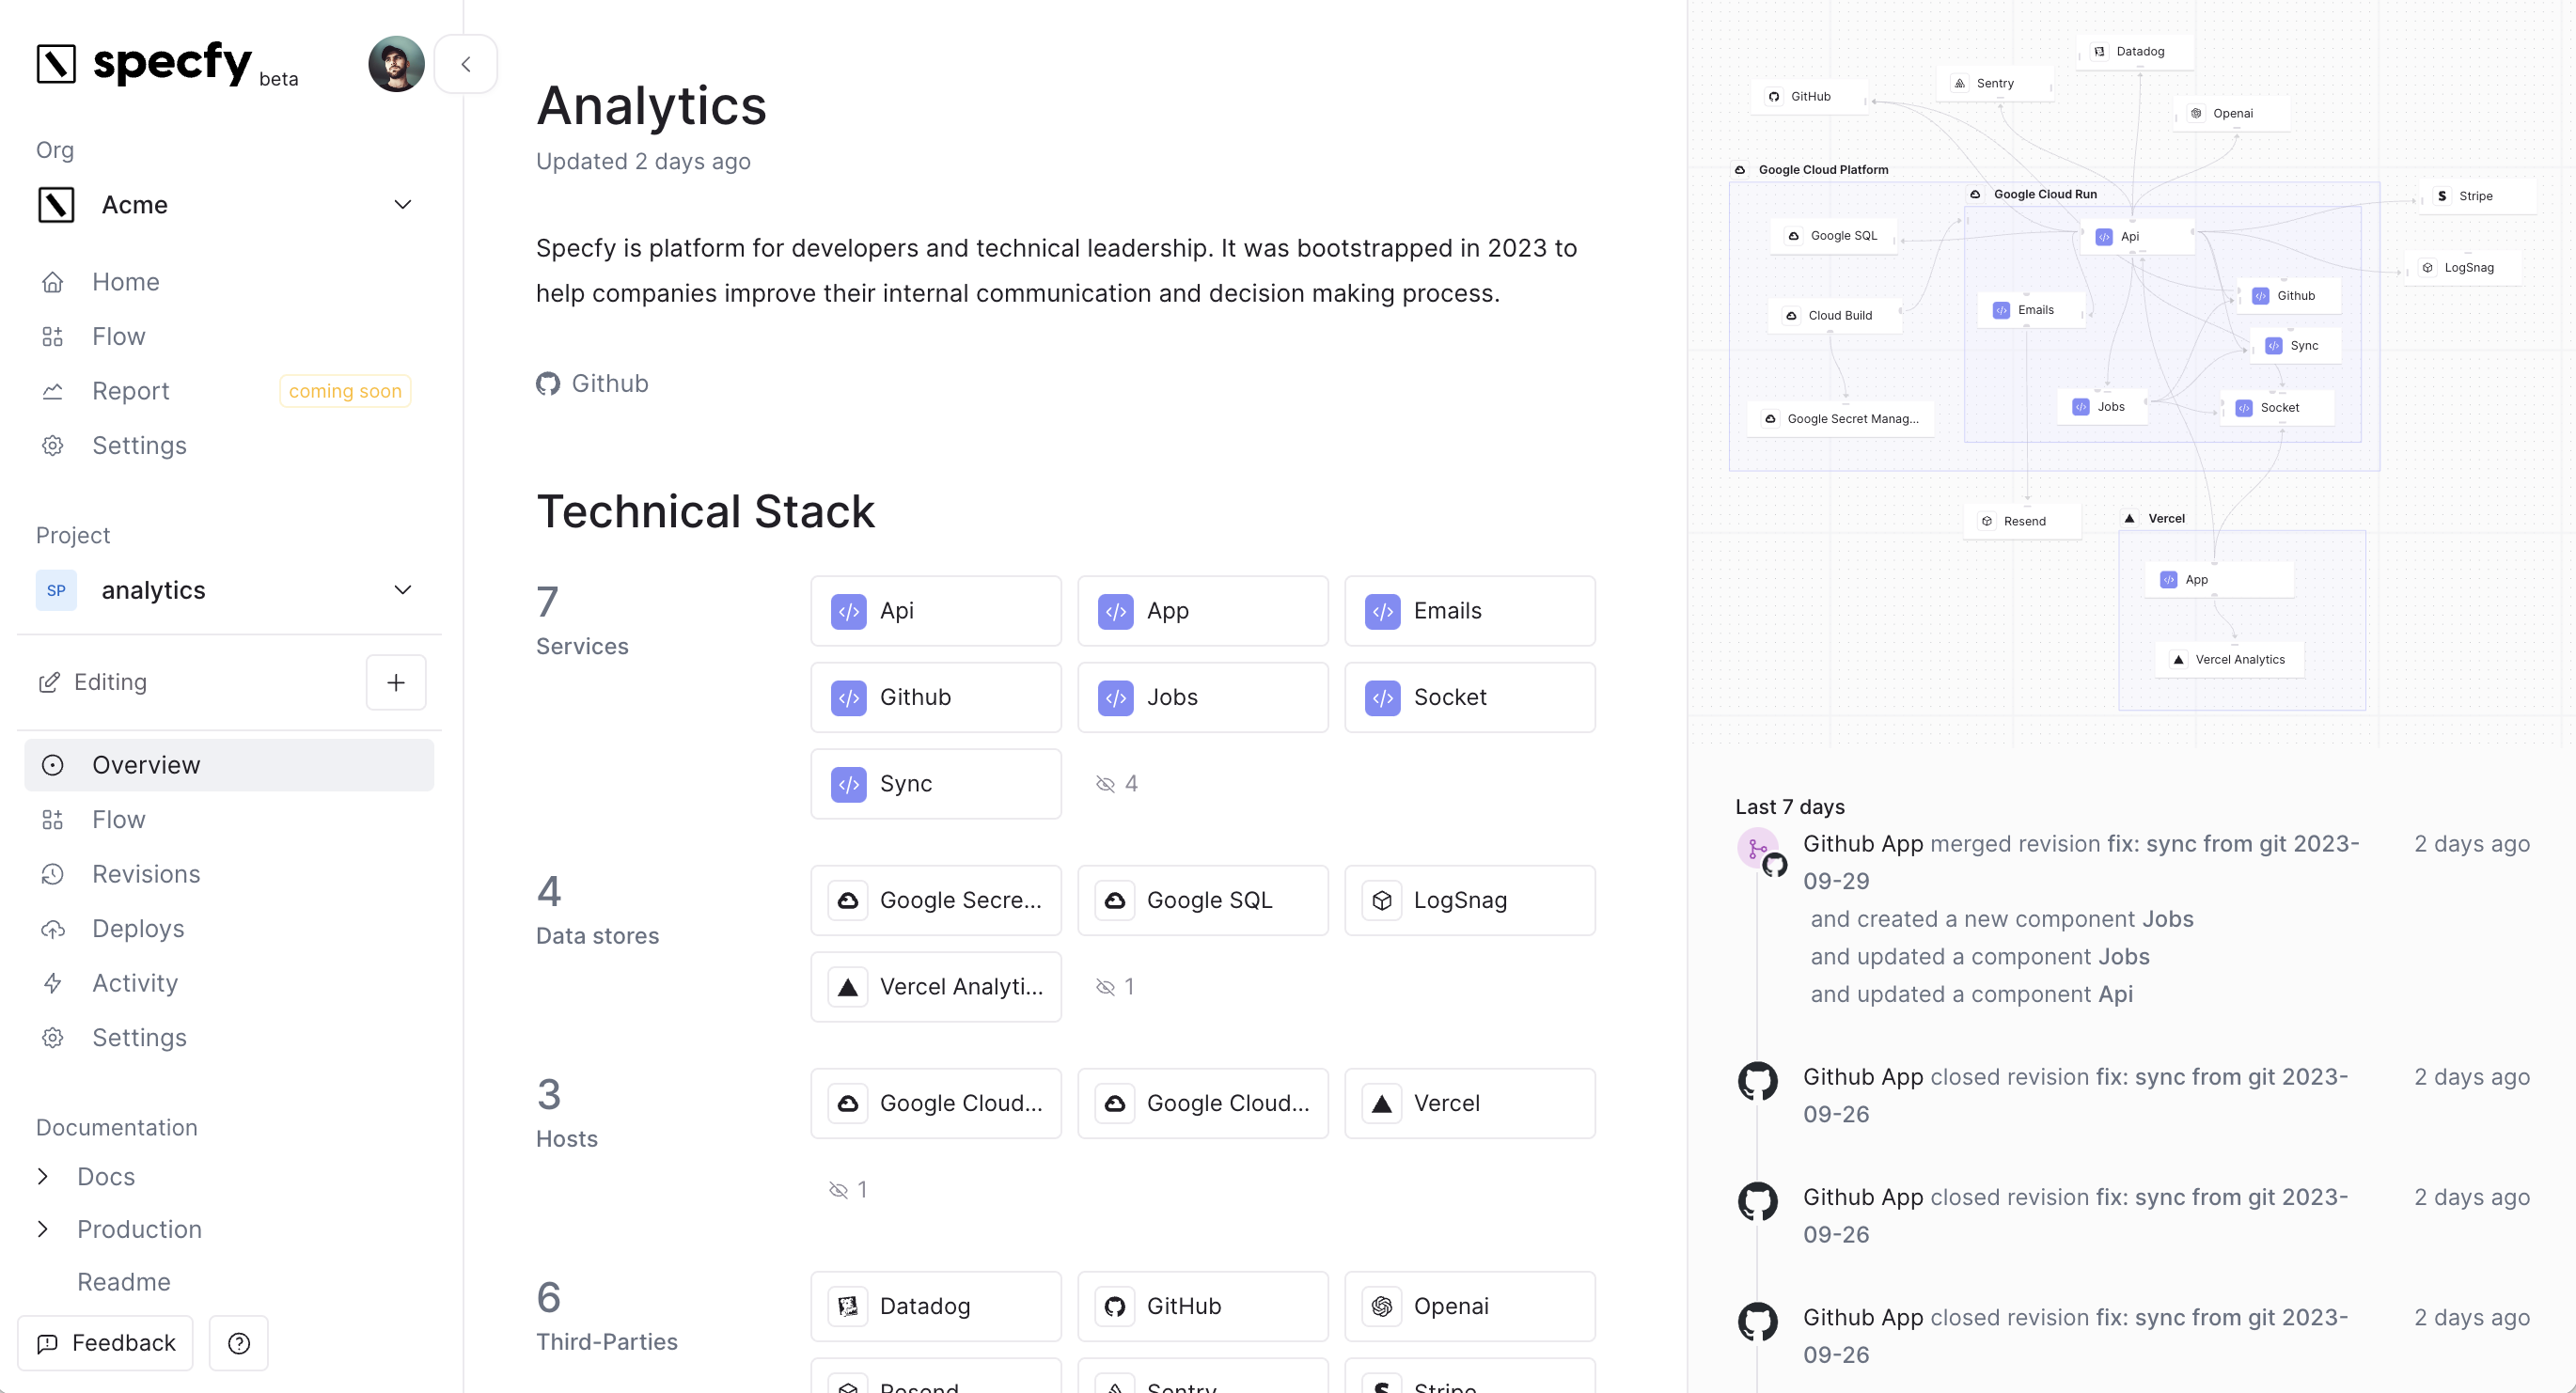Go to Home in the org menu
The image size is (2576, 1393).
(125, 282)
